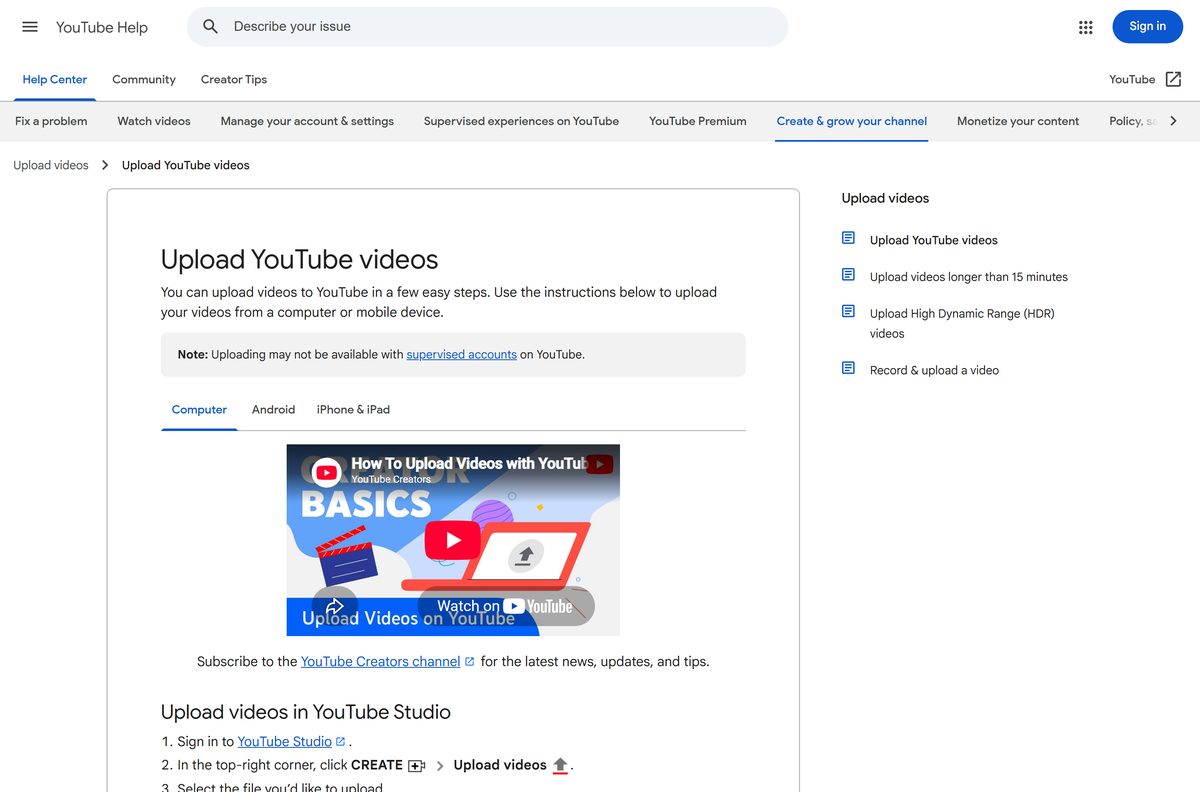Screen dimensions: 1200x792
Task: Open Supervised experiences on YouTube category
Action: (x=521, y=121)
